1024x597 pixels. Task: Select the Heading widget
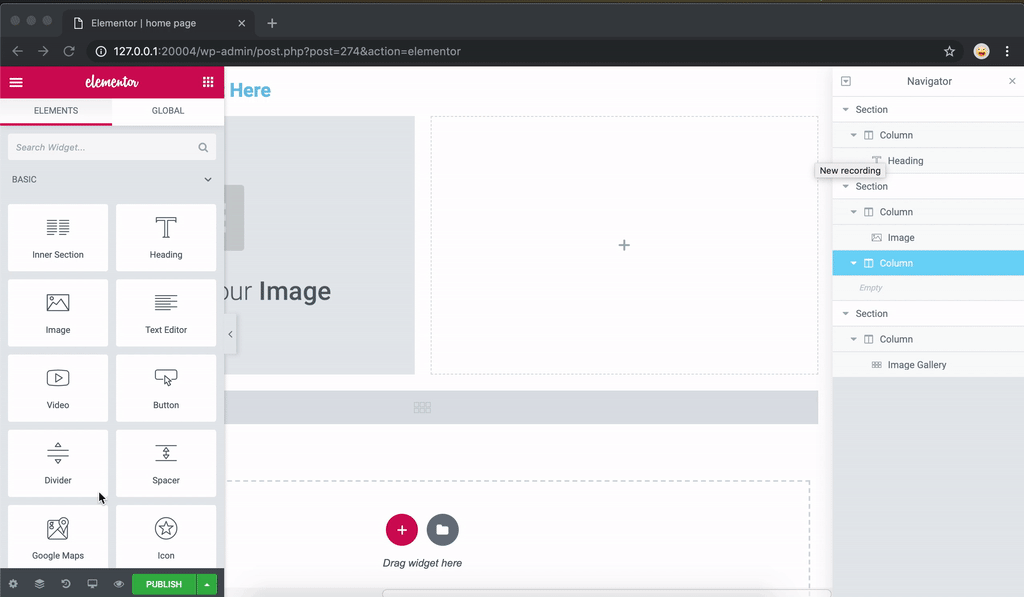[166, 238]
